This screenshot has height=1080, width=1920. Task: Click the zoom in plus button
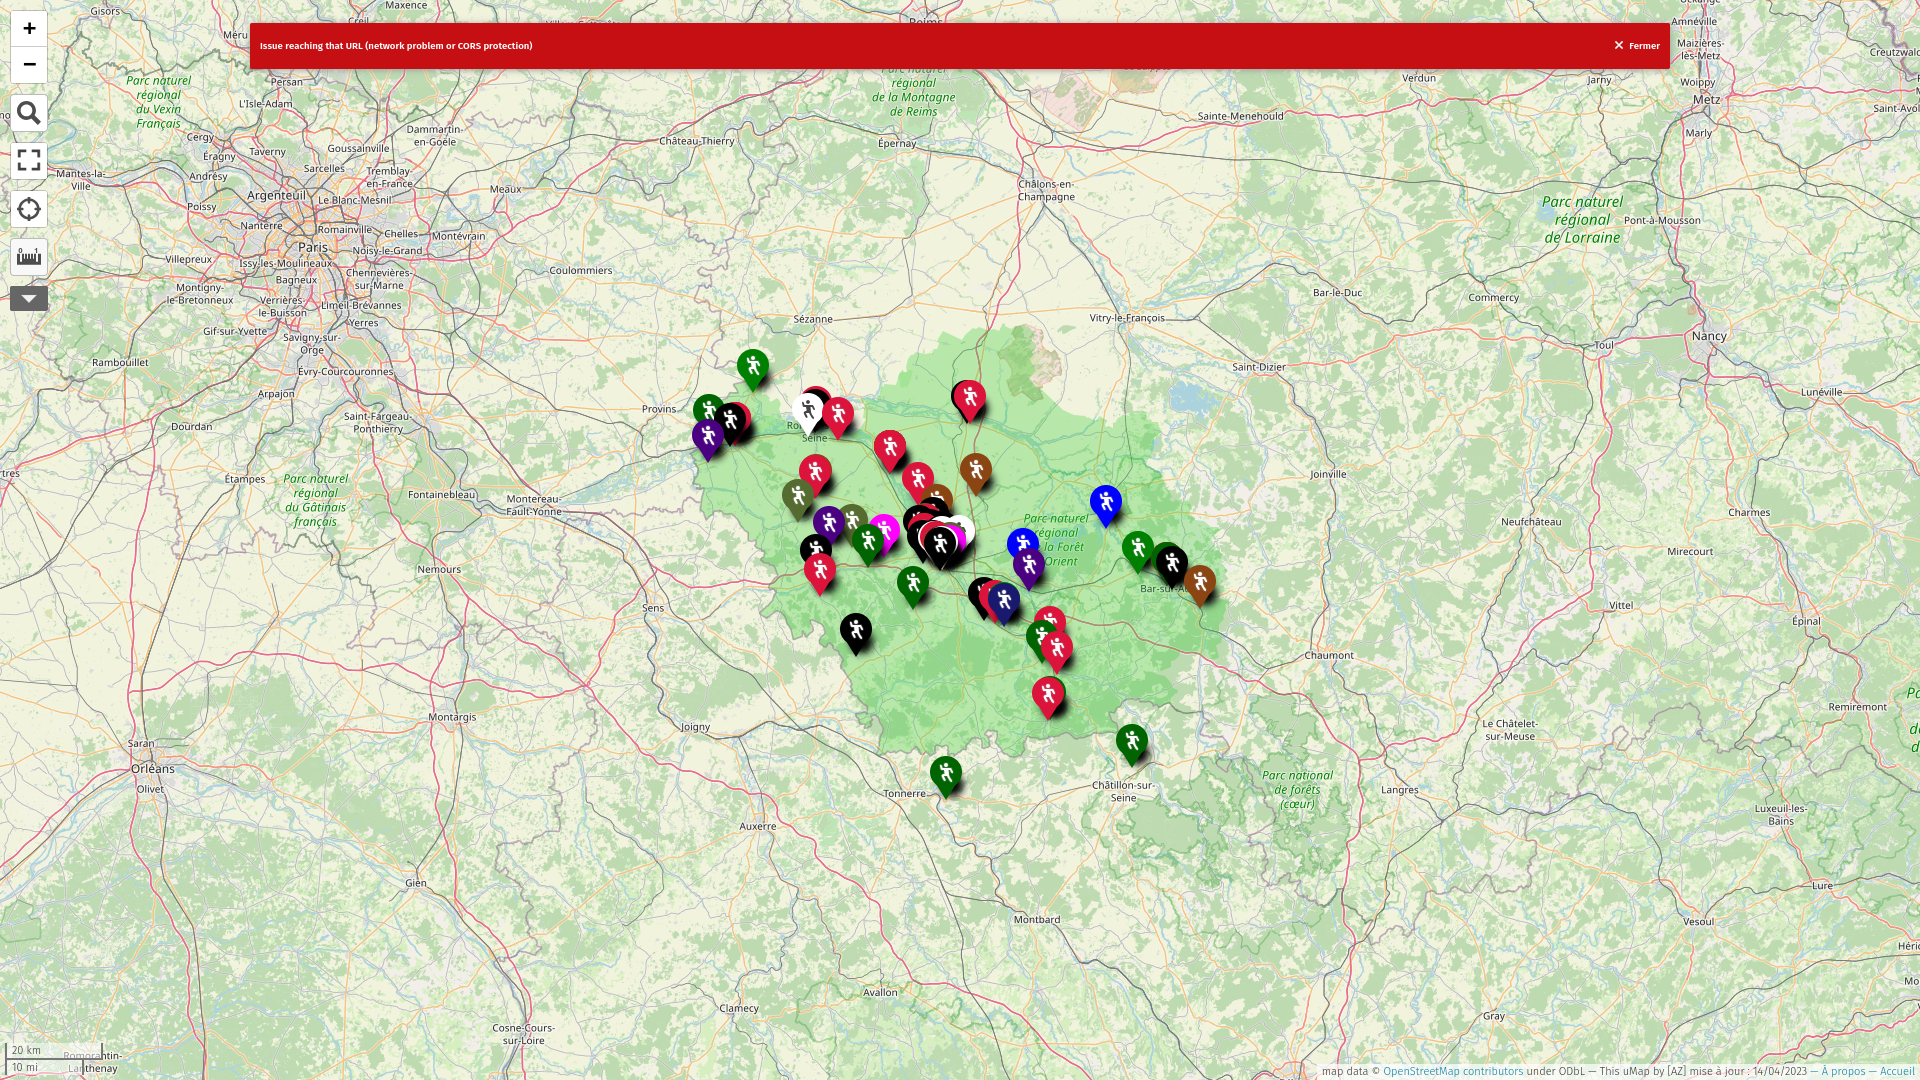coord(29,28)
